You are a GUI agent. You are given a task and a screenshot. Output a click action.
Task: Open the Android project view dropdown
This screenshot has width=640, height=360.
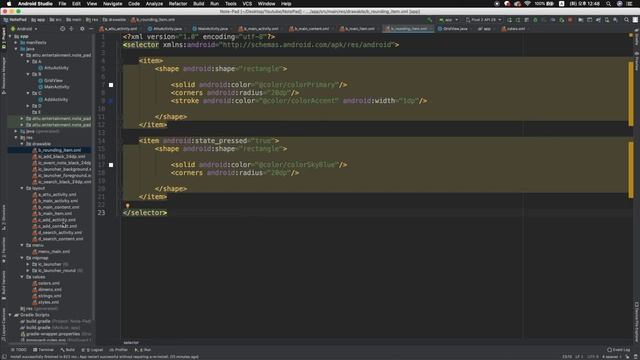[x=24, y=29]
